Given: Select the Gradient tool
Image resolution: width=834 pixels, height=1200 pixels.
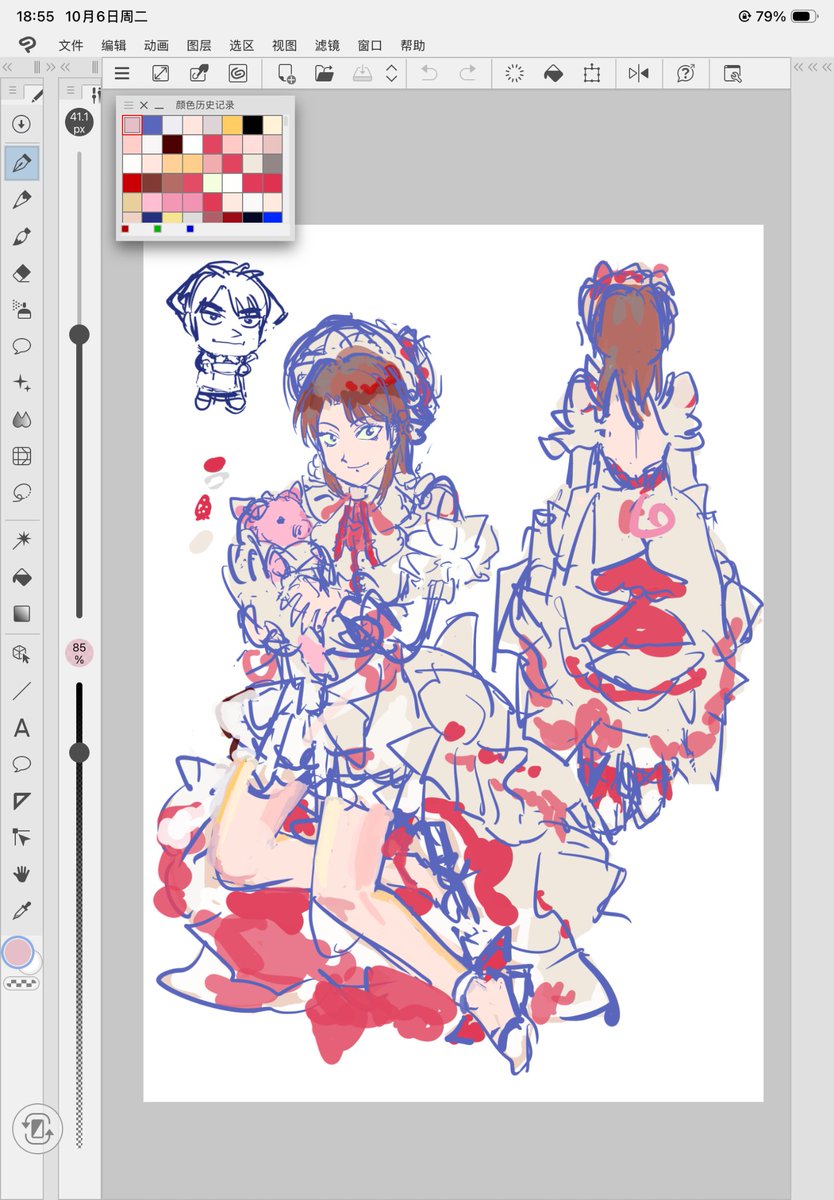Looking at the screenshot, I should (21, 613).
